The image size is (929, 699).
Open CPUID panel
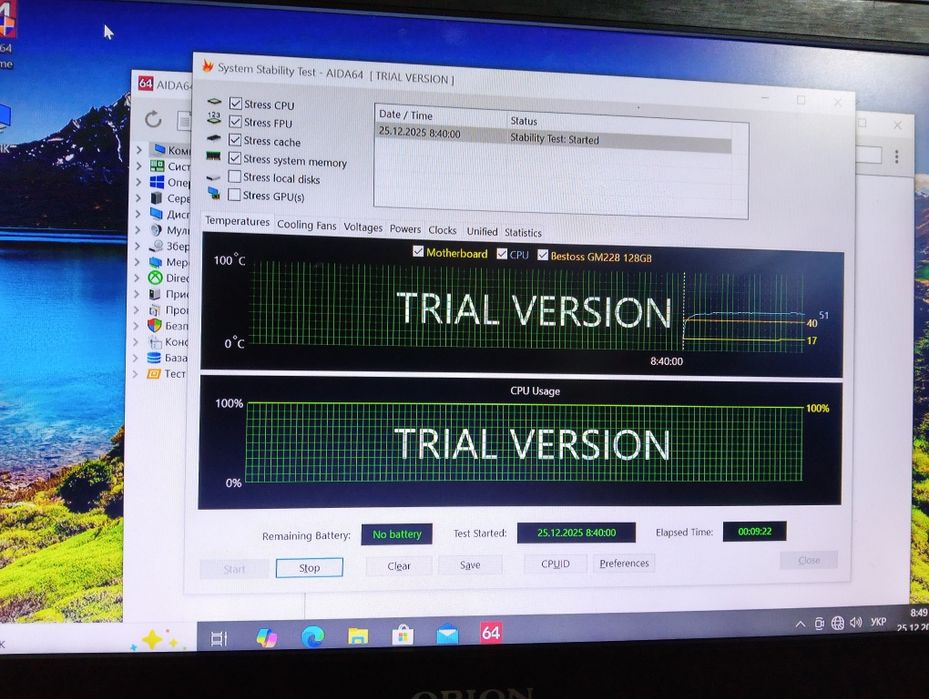[555, 564]
